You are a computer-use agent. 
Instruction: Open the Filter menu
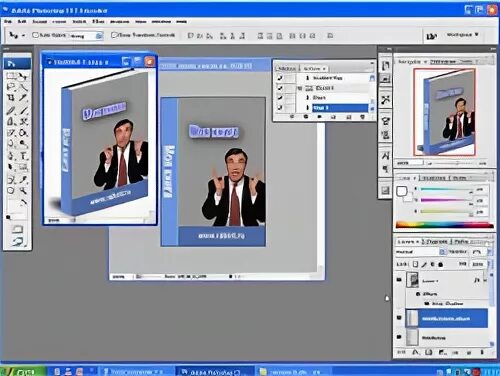click(98, 21)
